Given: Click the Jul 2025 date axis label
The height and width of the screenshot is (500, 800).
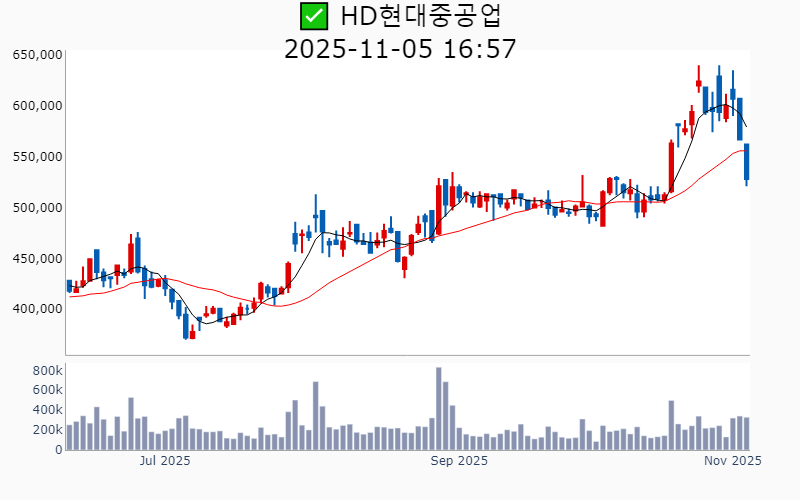Looking at the screenshot, I should point(165,461).
